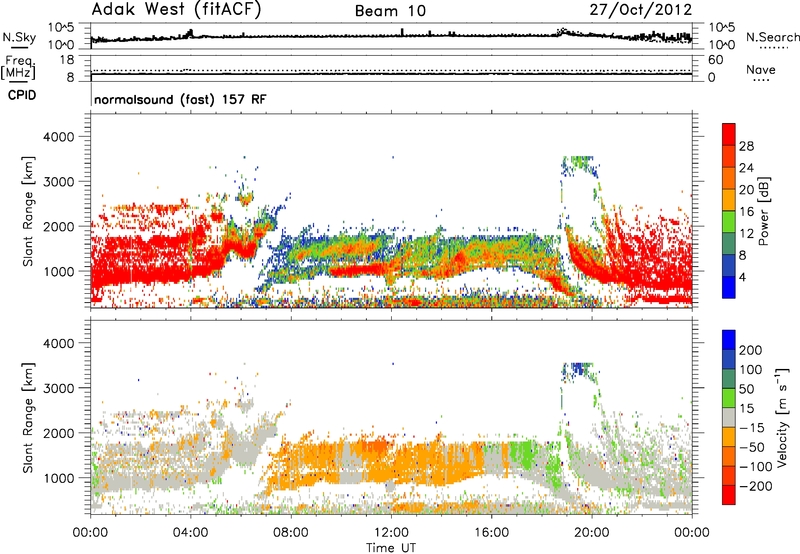Click the 'N.Sky' axis label
The height and width of the screenshot is (554, 800).
pos(19,37)
